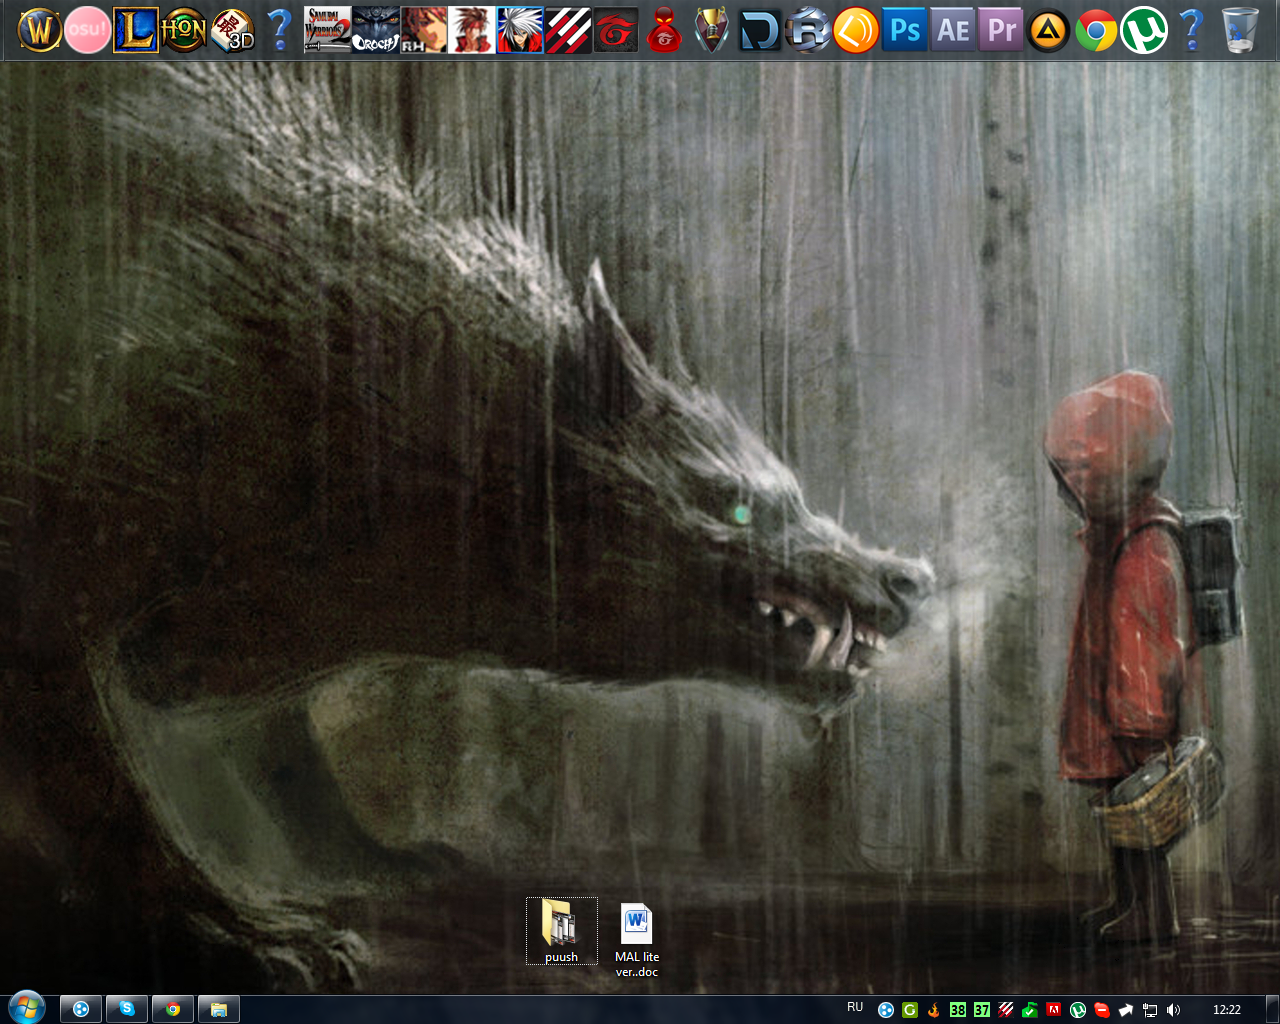Open the Recycle Bin on the dock
The height and width of the screenshot is (1024, 1280).
tap(1240, 29)
